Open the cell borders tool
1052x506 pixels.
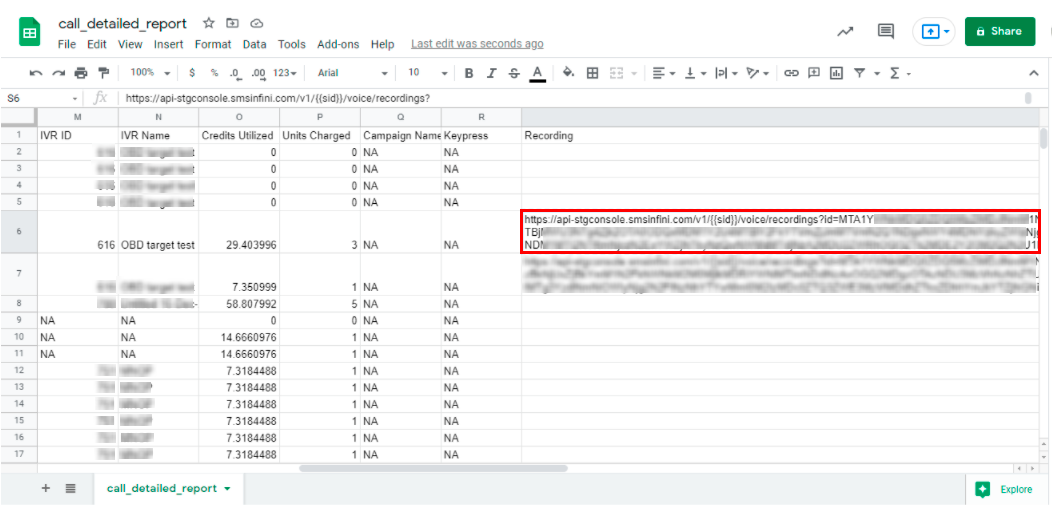(592, 72)
